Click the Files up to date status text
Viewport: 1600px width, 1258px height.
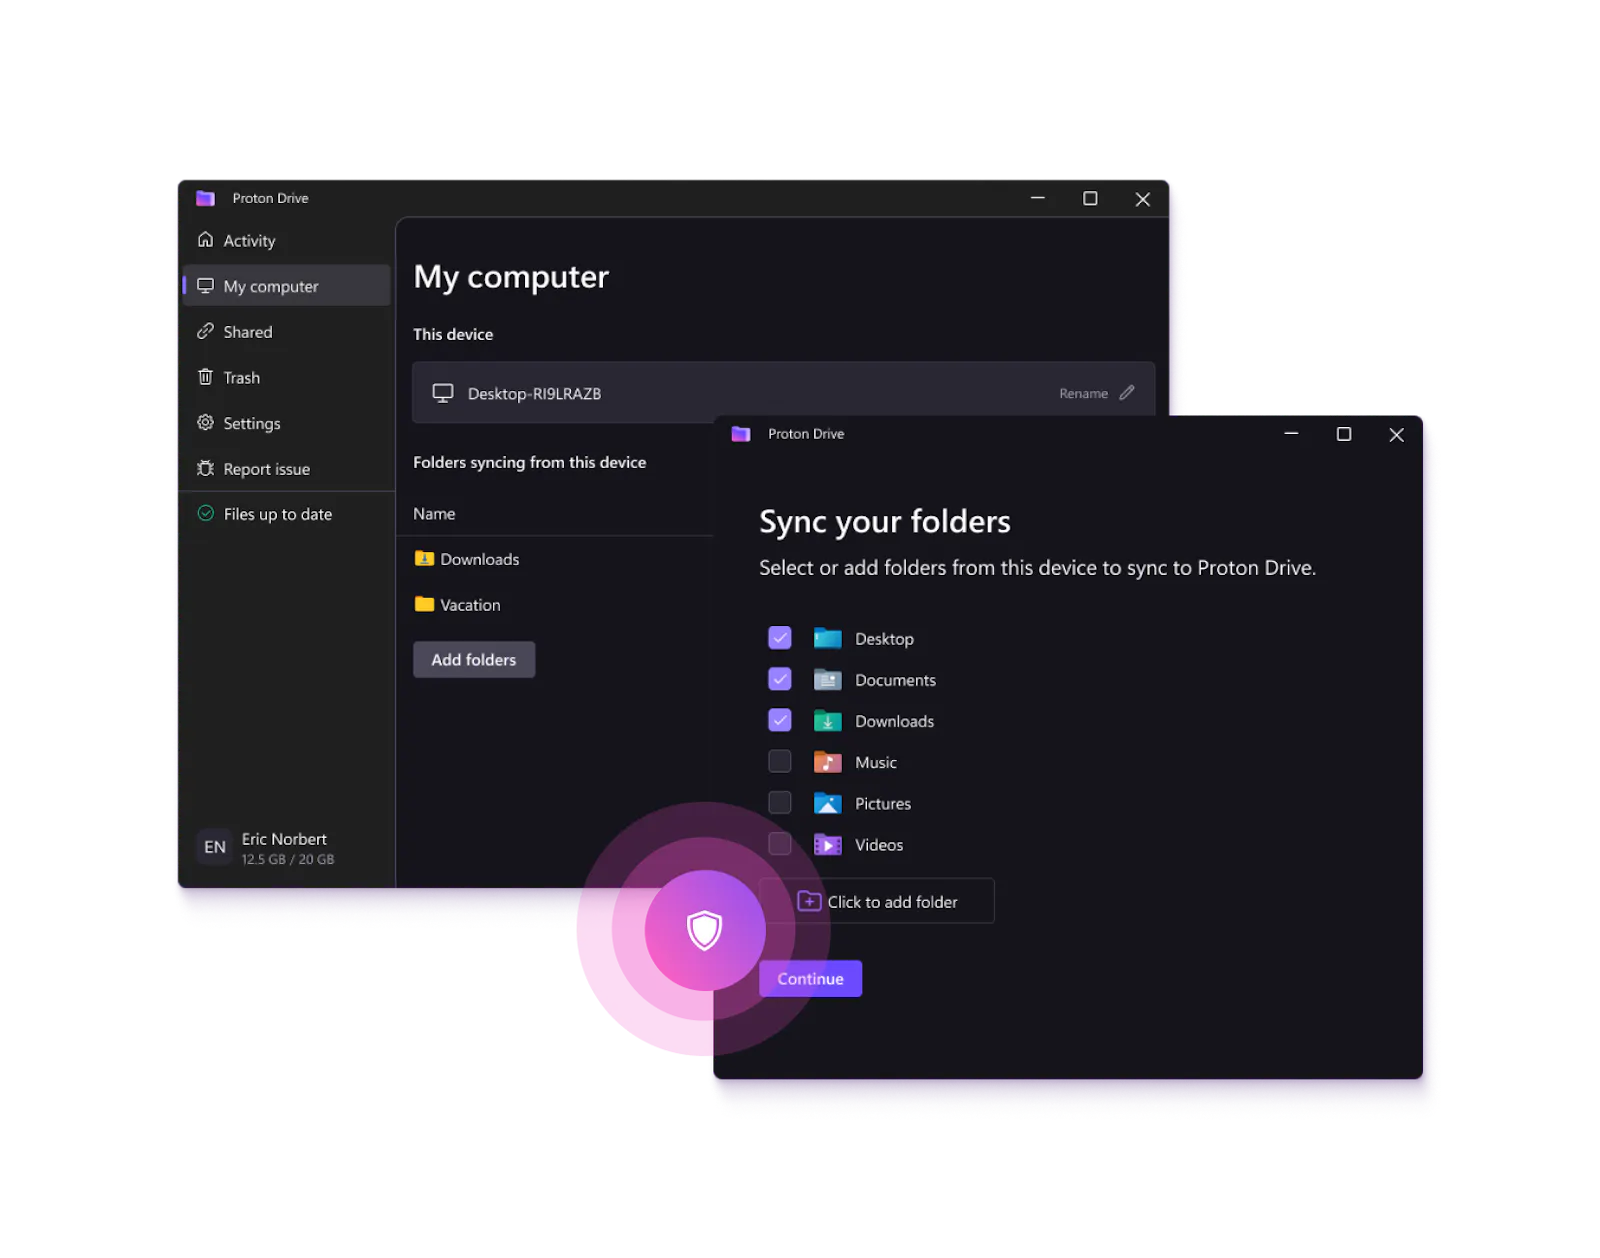(278, 514)
